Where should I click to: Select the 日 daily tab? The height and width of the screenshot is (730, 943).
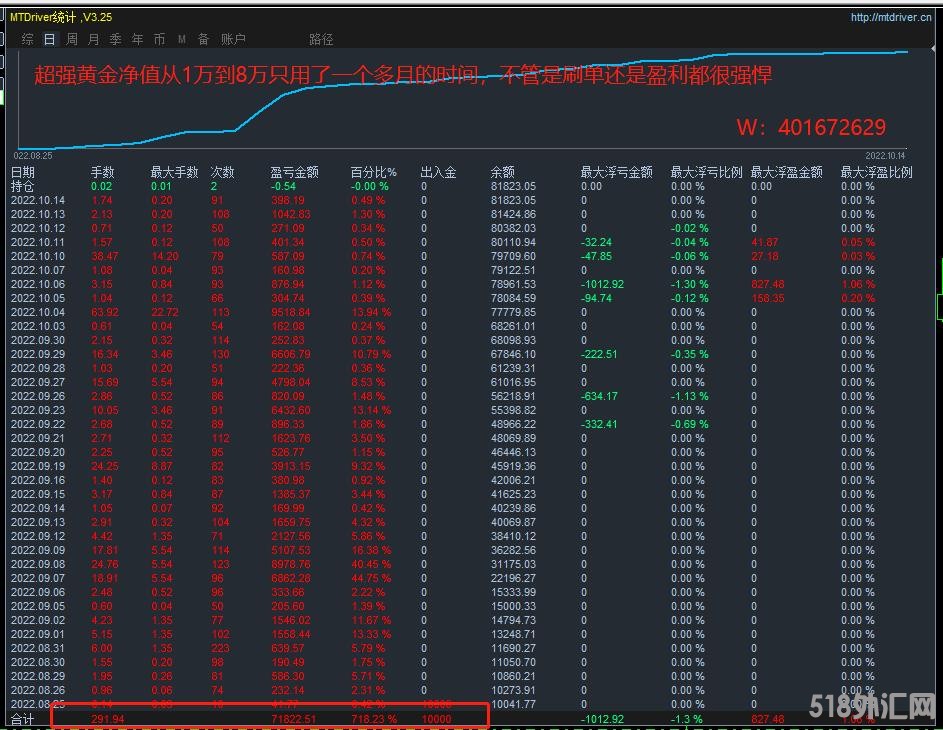tap(49, 40)
